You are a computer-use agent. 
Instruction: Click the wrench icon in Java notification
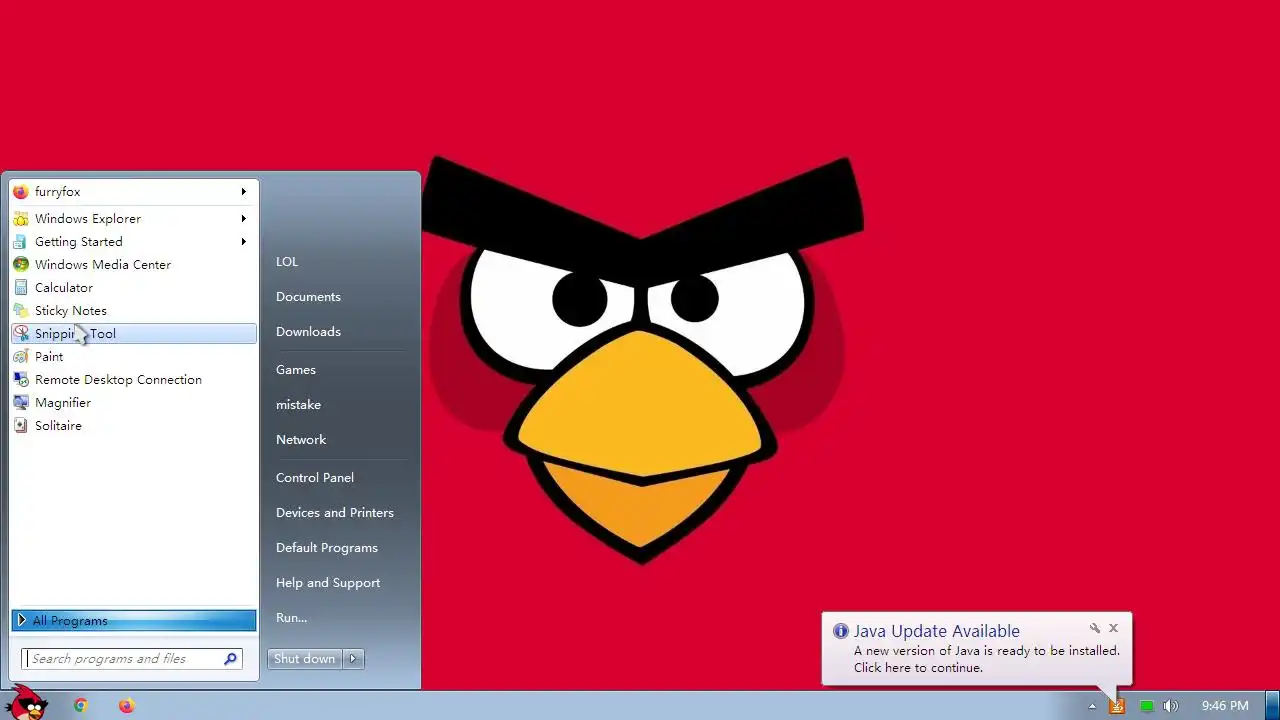click(1095, 629)
